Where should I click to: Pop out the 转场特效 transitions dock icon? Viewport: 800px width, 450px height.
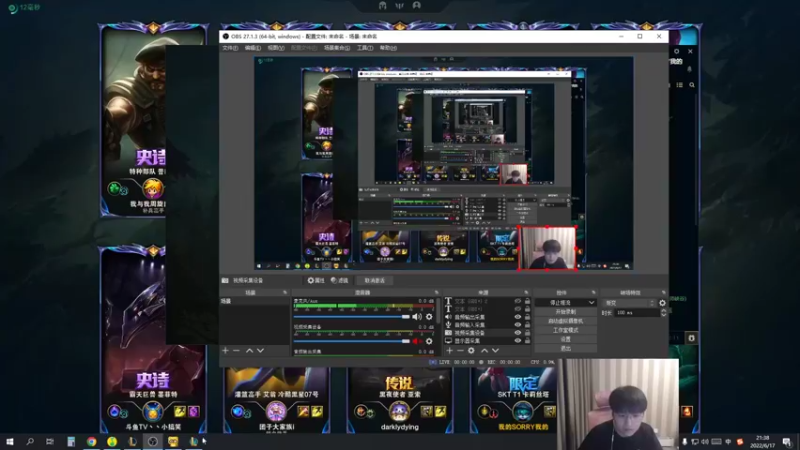(663, 292)
